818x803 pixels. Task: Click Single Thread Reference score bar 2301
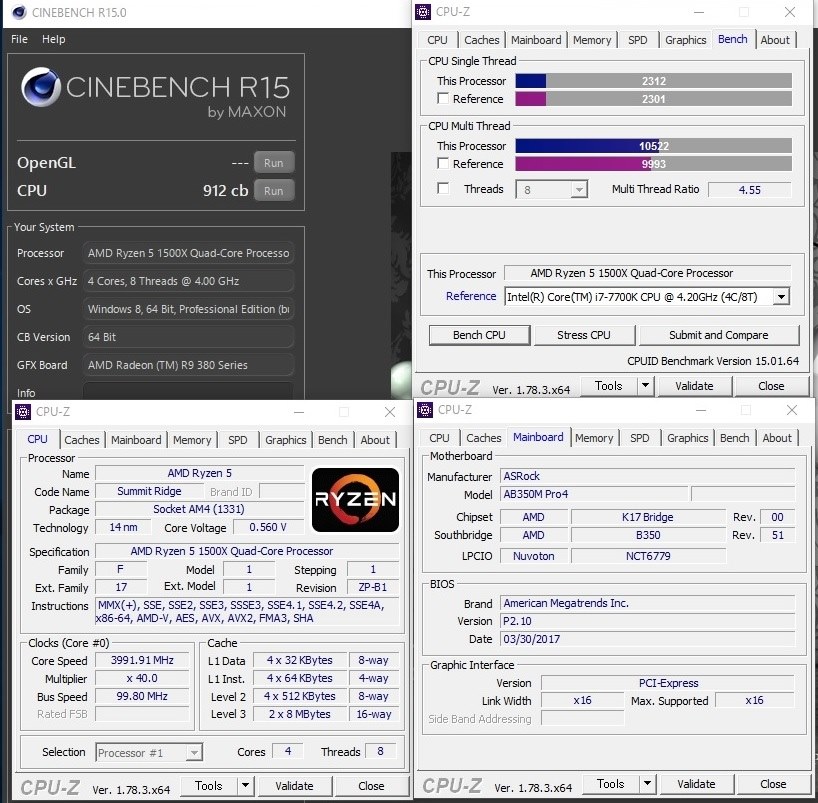click(654, 99)
